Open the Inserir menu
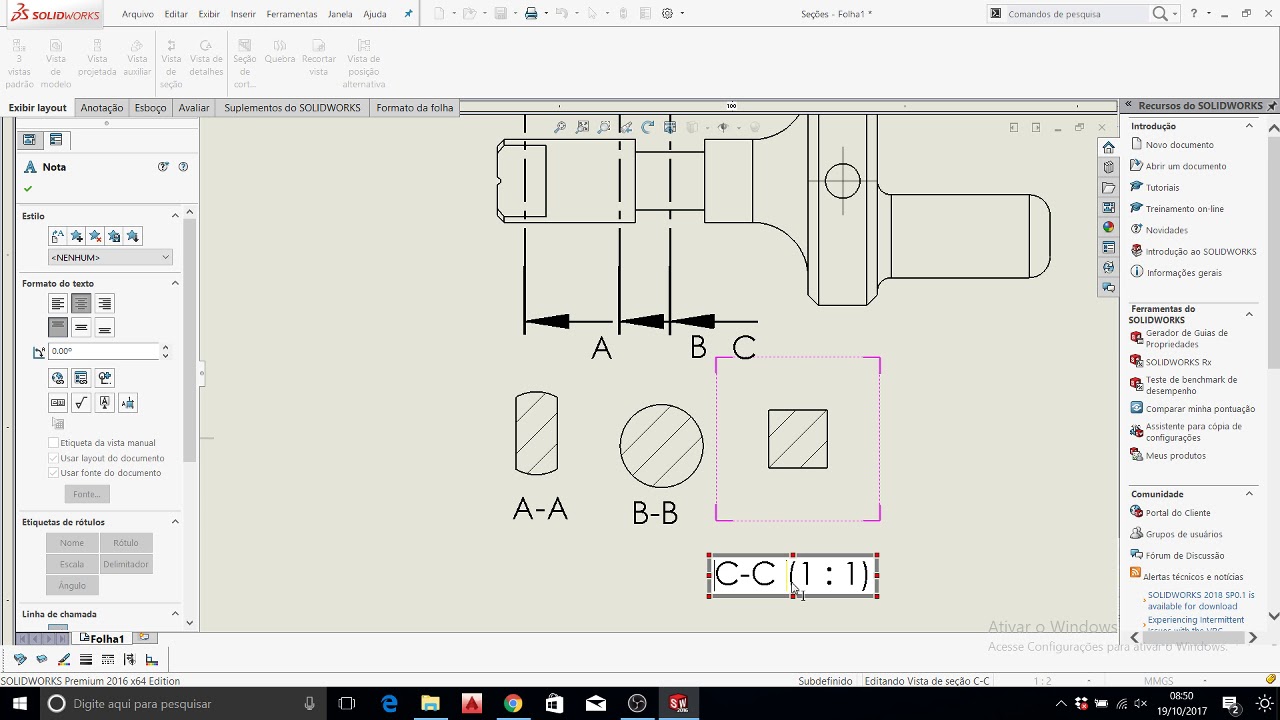Screen dimensions: 1280x720 click(x=243, y=14)
